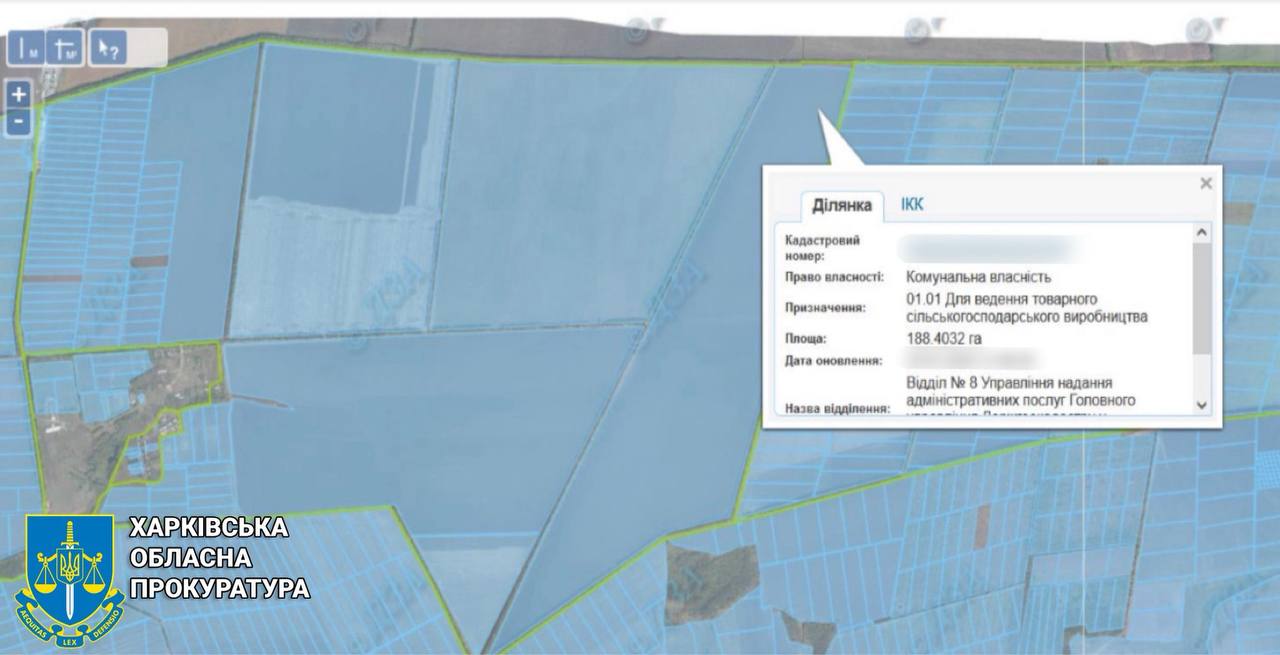Click the popup scrollbar up arrow

coord(1202,232)
